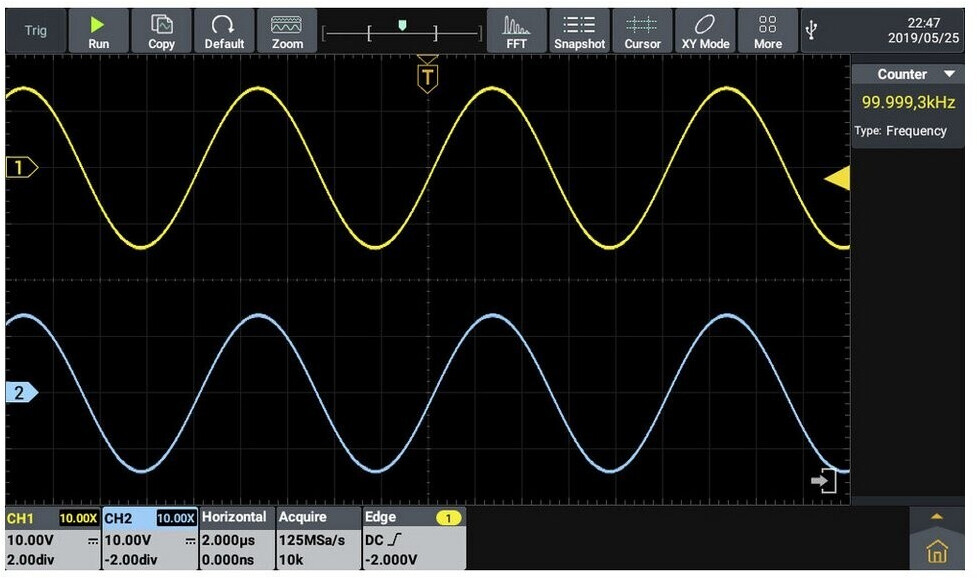Open the Zoom waveform tool
977x578 pixels.
[x=287, y=30]
